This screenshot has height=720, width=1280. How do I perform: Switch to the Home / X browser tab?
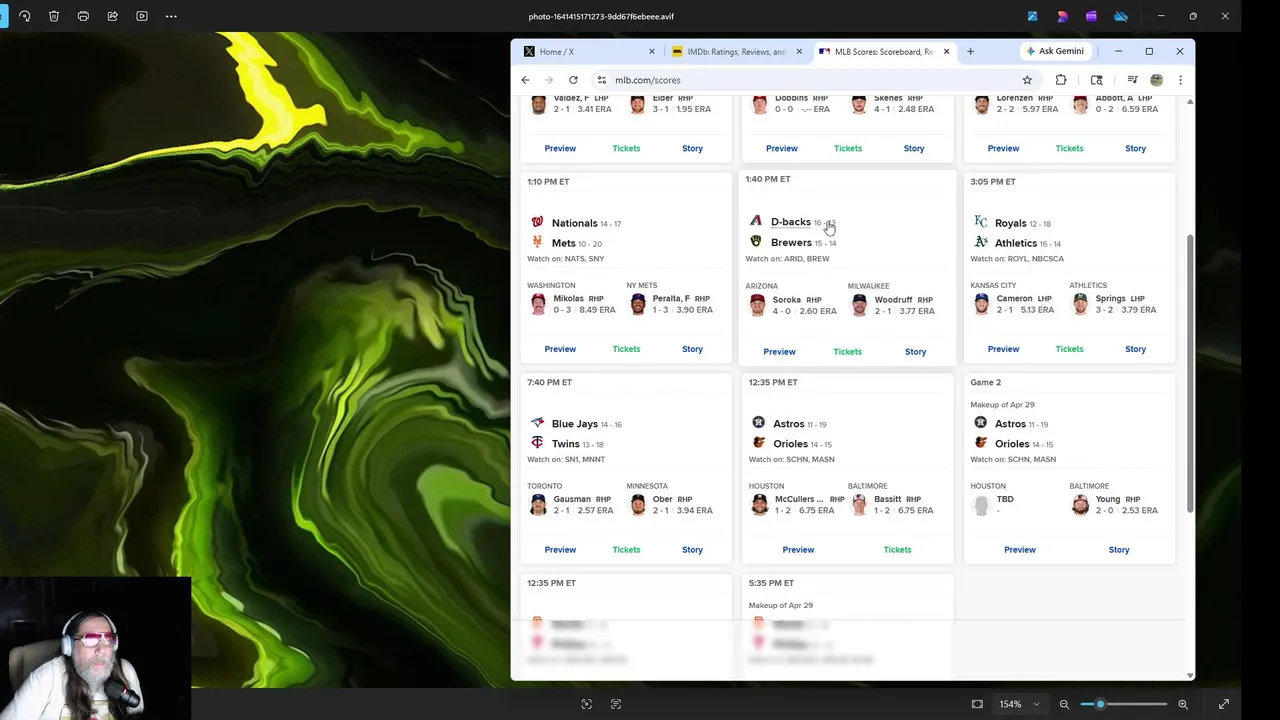(588, 51)
